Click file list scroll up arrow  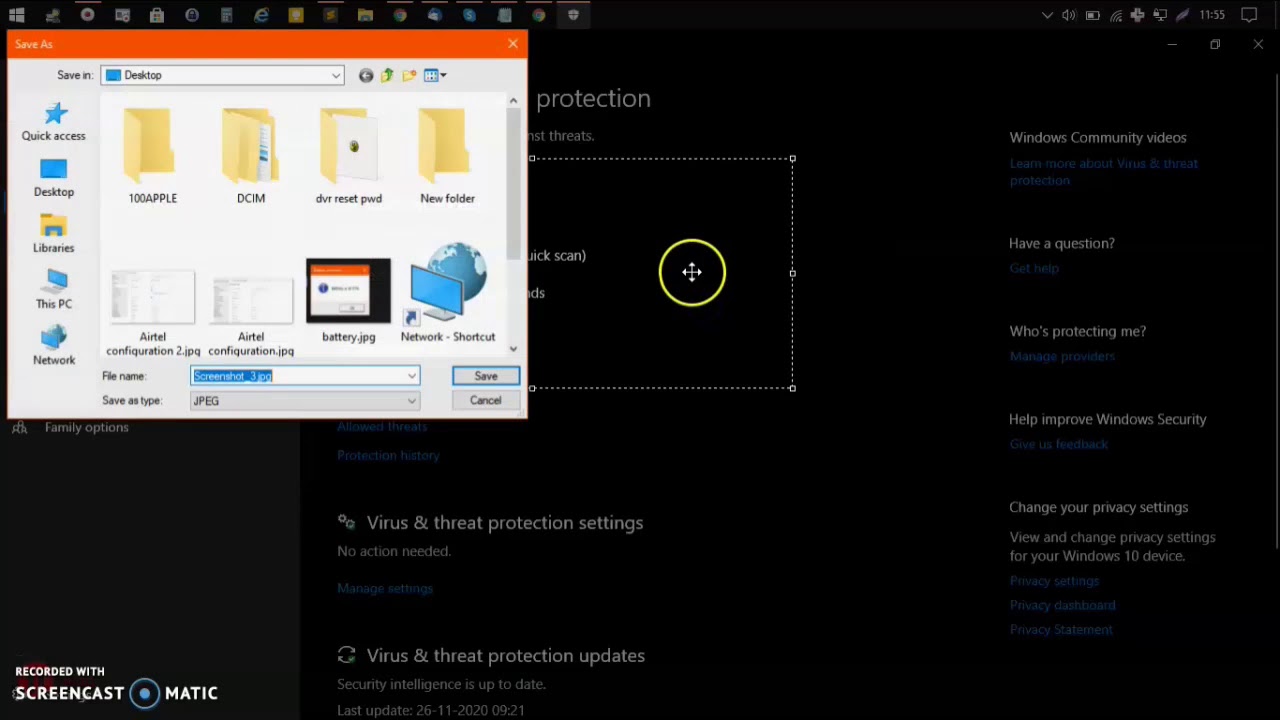(513, 100)
